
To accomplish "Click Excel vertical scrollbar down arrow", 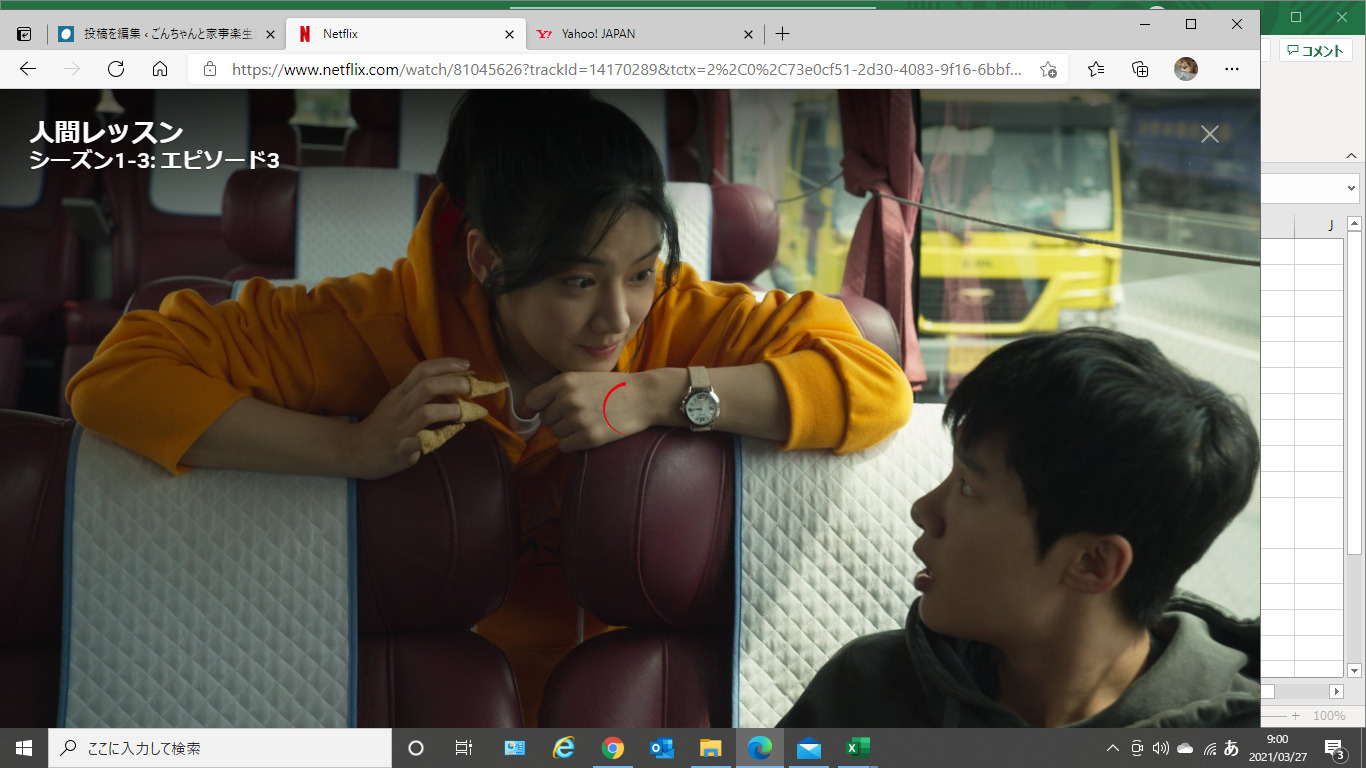I will pos(1354,670).
